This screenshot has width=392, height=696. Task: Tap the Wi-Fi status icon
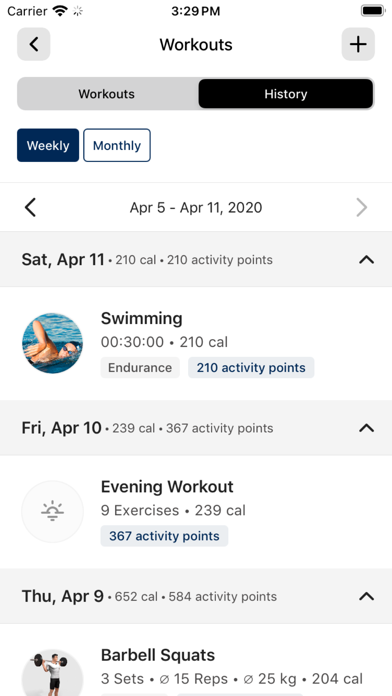click(59, 11)
